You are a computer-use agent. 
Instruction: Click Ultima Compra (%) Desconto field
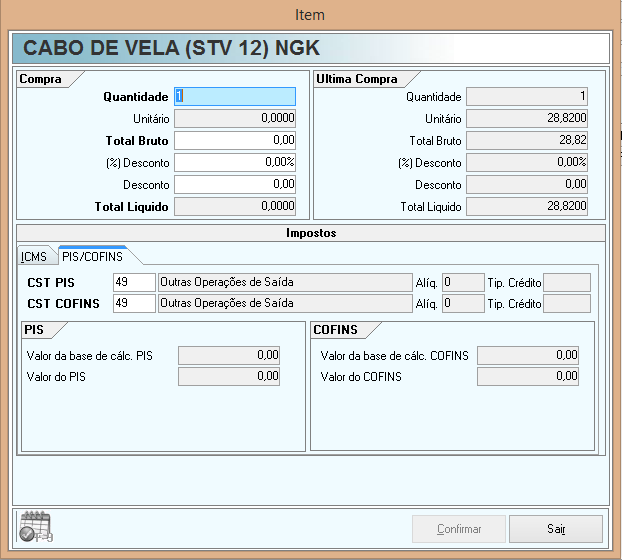click(x=527, y=162)
